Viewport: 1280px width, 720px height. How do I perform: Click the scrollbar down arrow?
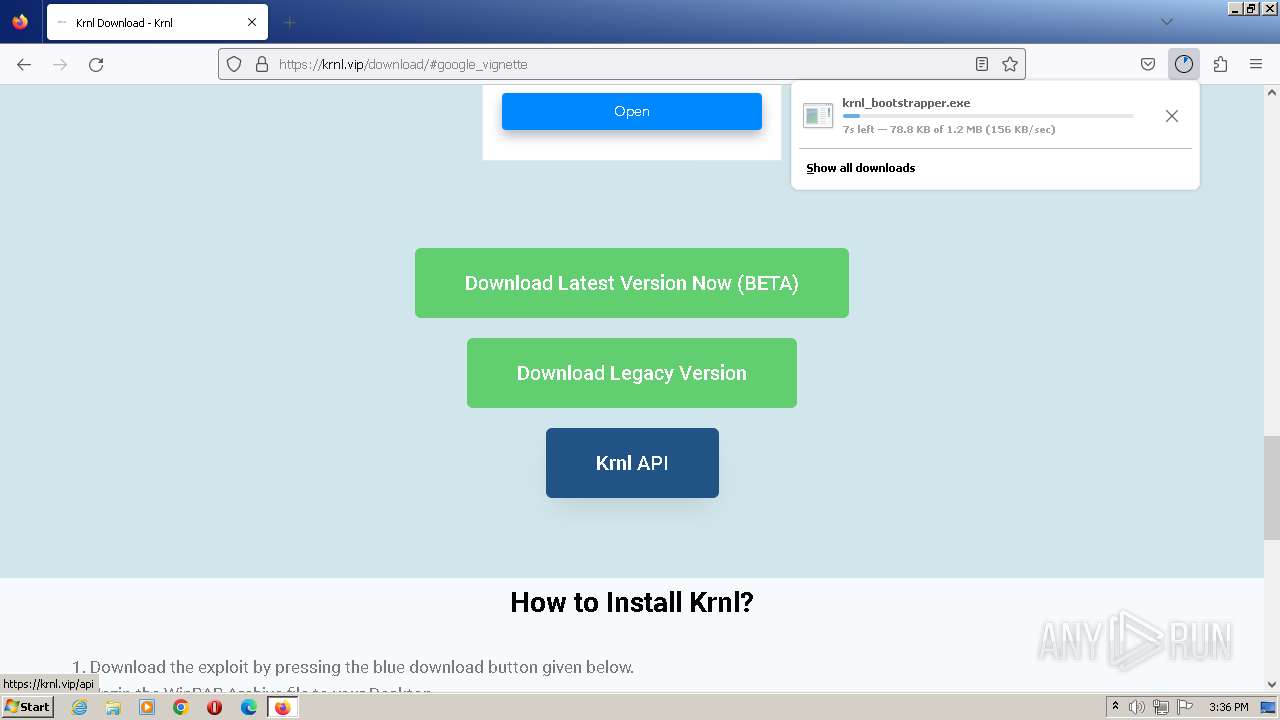[1272, 685]
